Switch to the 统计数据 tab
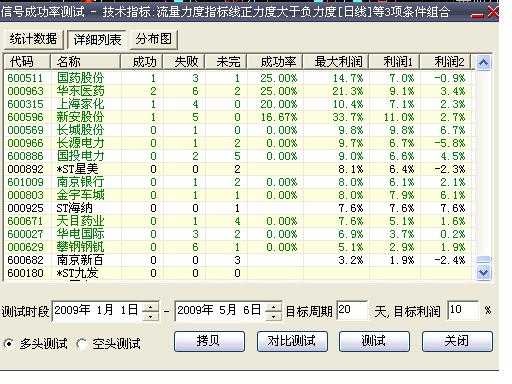The width and height of the screenshot is (512, 384). 33,39
